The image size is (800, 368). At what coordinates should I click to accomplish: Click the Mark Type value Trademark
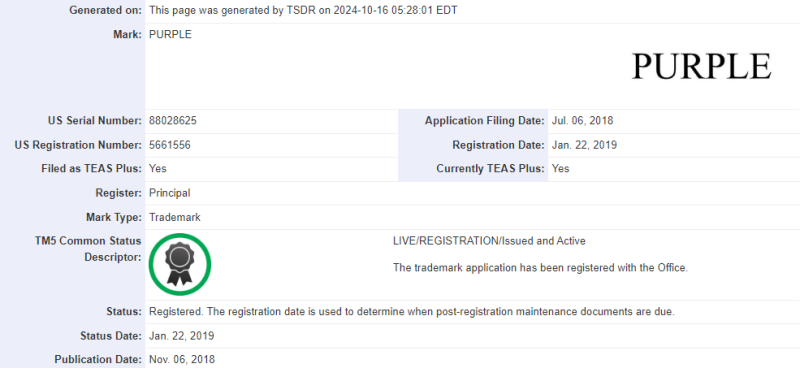pos(174,217)
